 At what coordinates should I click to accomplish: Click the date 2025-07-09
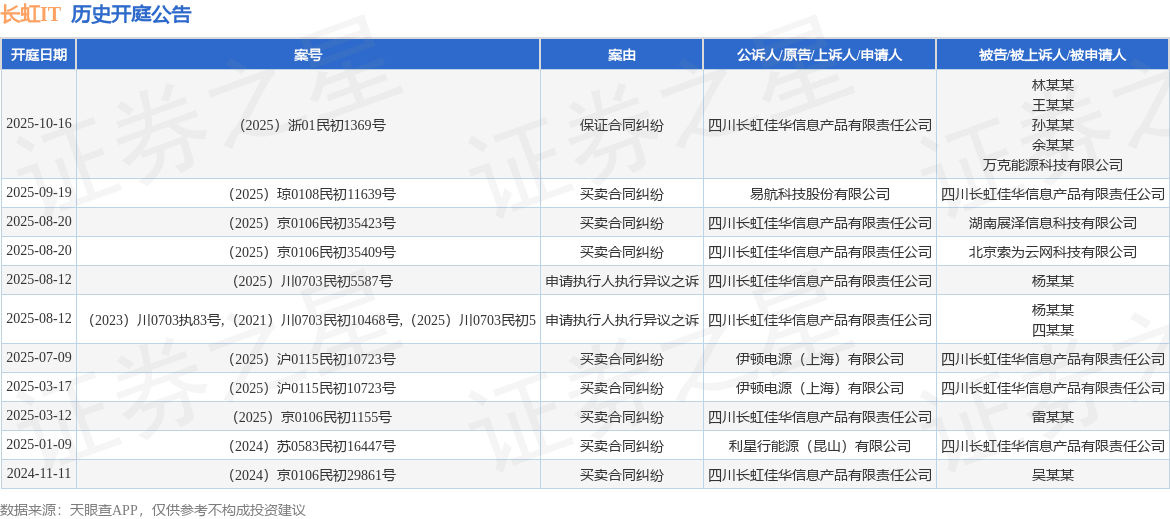pos(39,358)
